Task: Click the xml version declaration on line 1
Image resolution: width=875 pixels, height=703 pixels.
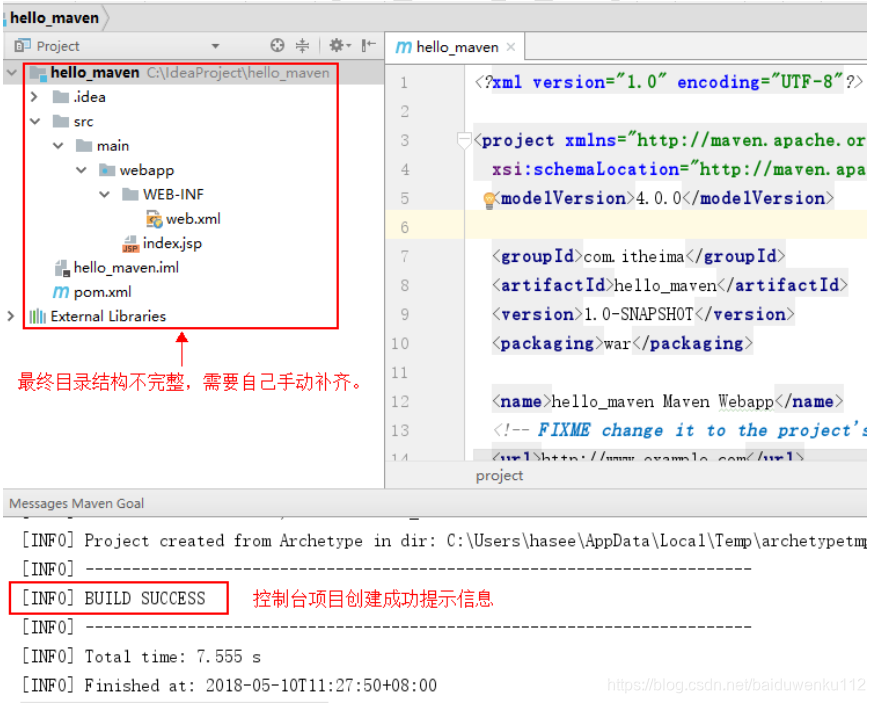Action: (x=669, y=82)
